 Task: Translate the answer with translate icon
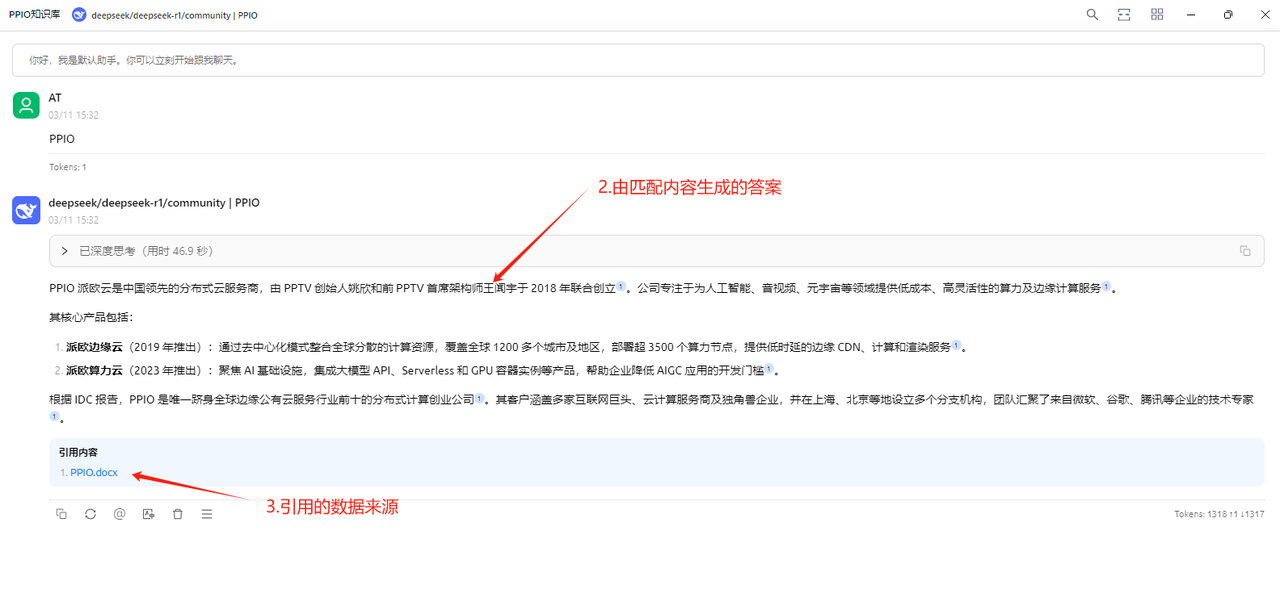click(x=148, y=514)
